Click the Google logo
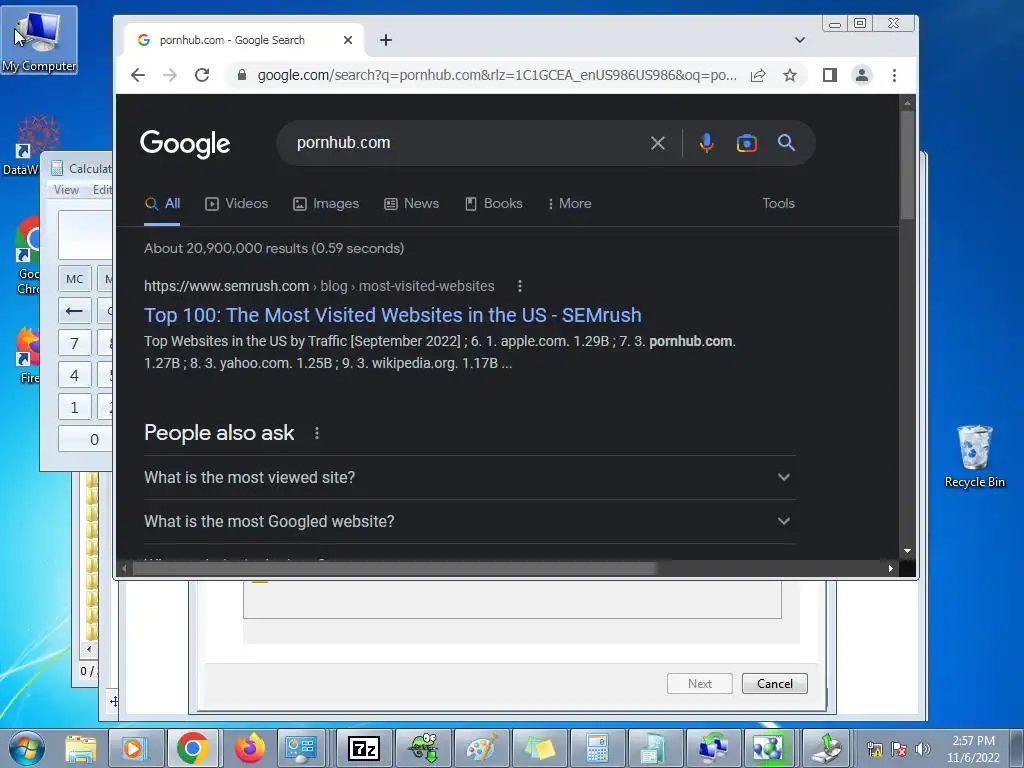This screenshot has height=768, width=1024. tap(185, 144)
